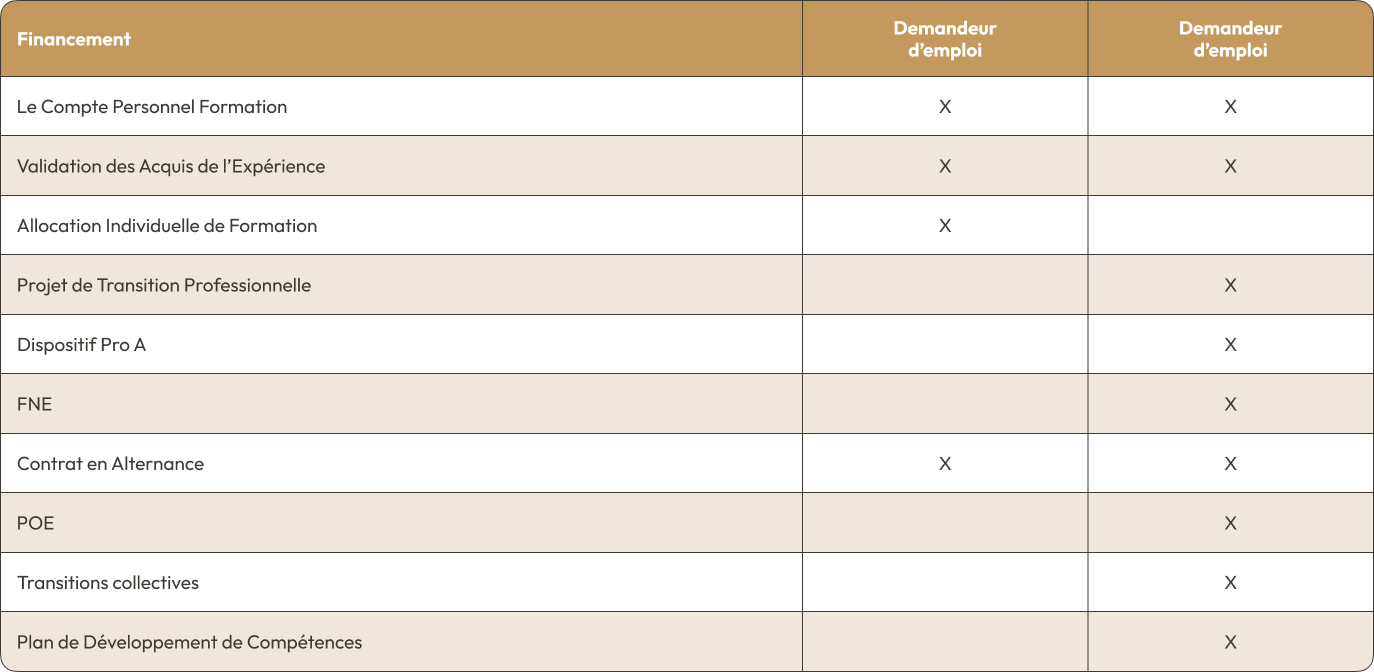
Task: Click Plan de Développement de Compétences label
Action: click(x=190, y=642)
